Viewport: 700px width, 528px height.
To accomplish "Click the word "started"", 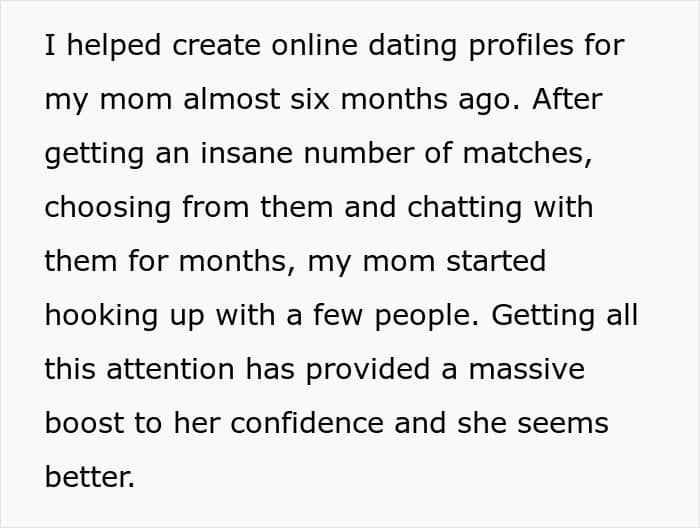I will (496, 261).
